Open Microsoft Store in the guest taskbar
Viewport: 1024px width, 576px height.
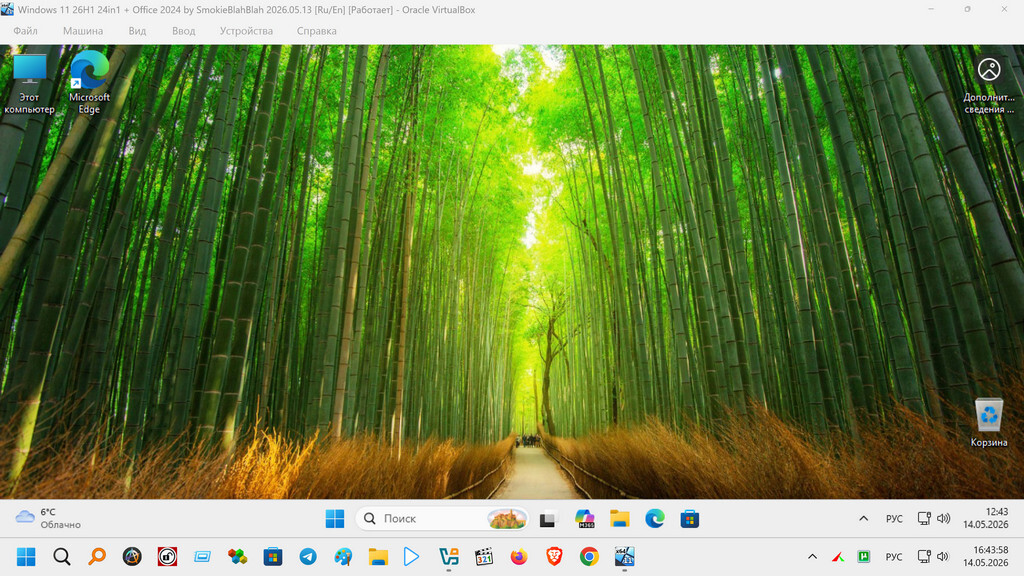pyautogui.click(x=690, y=519)
